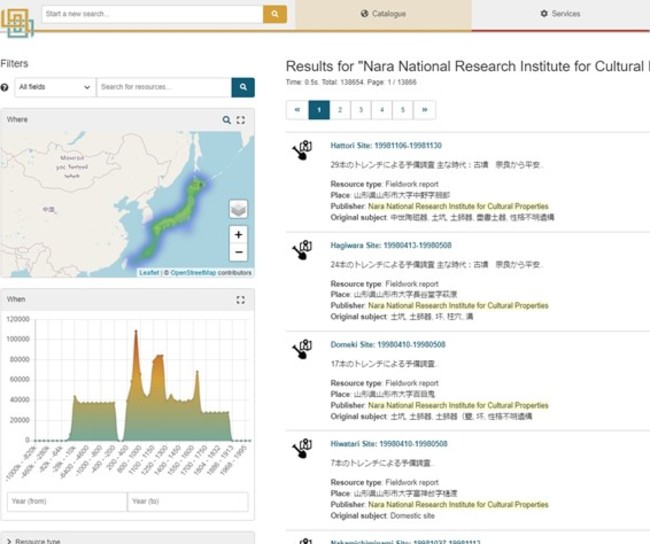Go to next results page arrow
The image size is (650, 545).
click(x=424, y=110)
